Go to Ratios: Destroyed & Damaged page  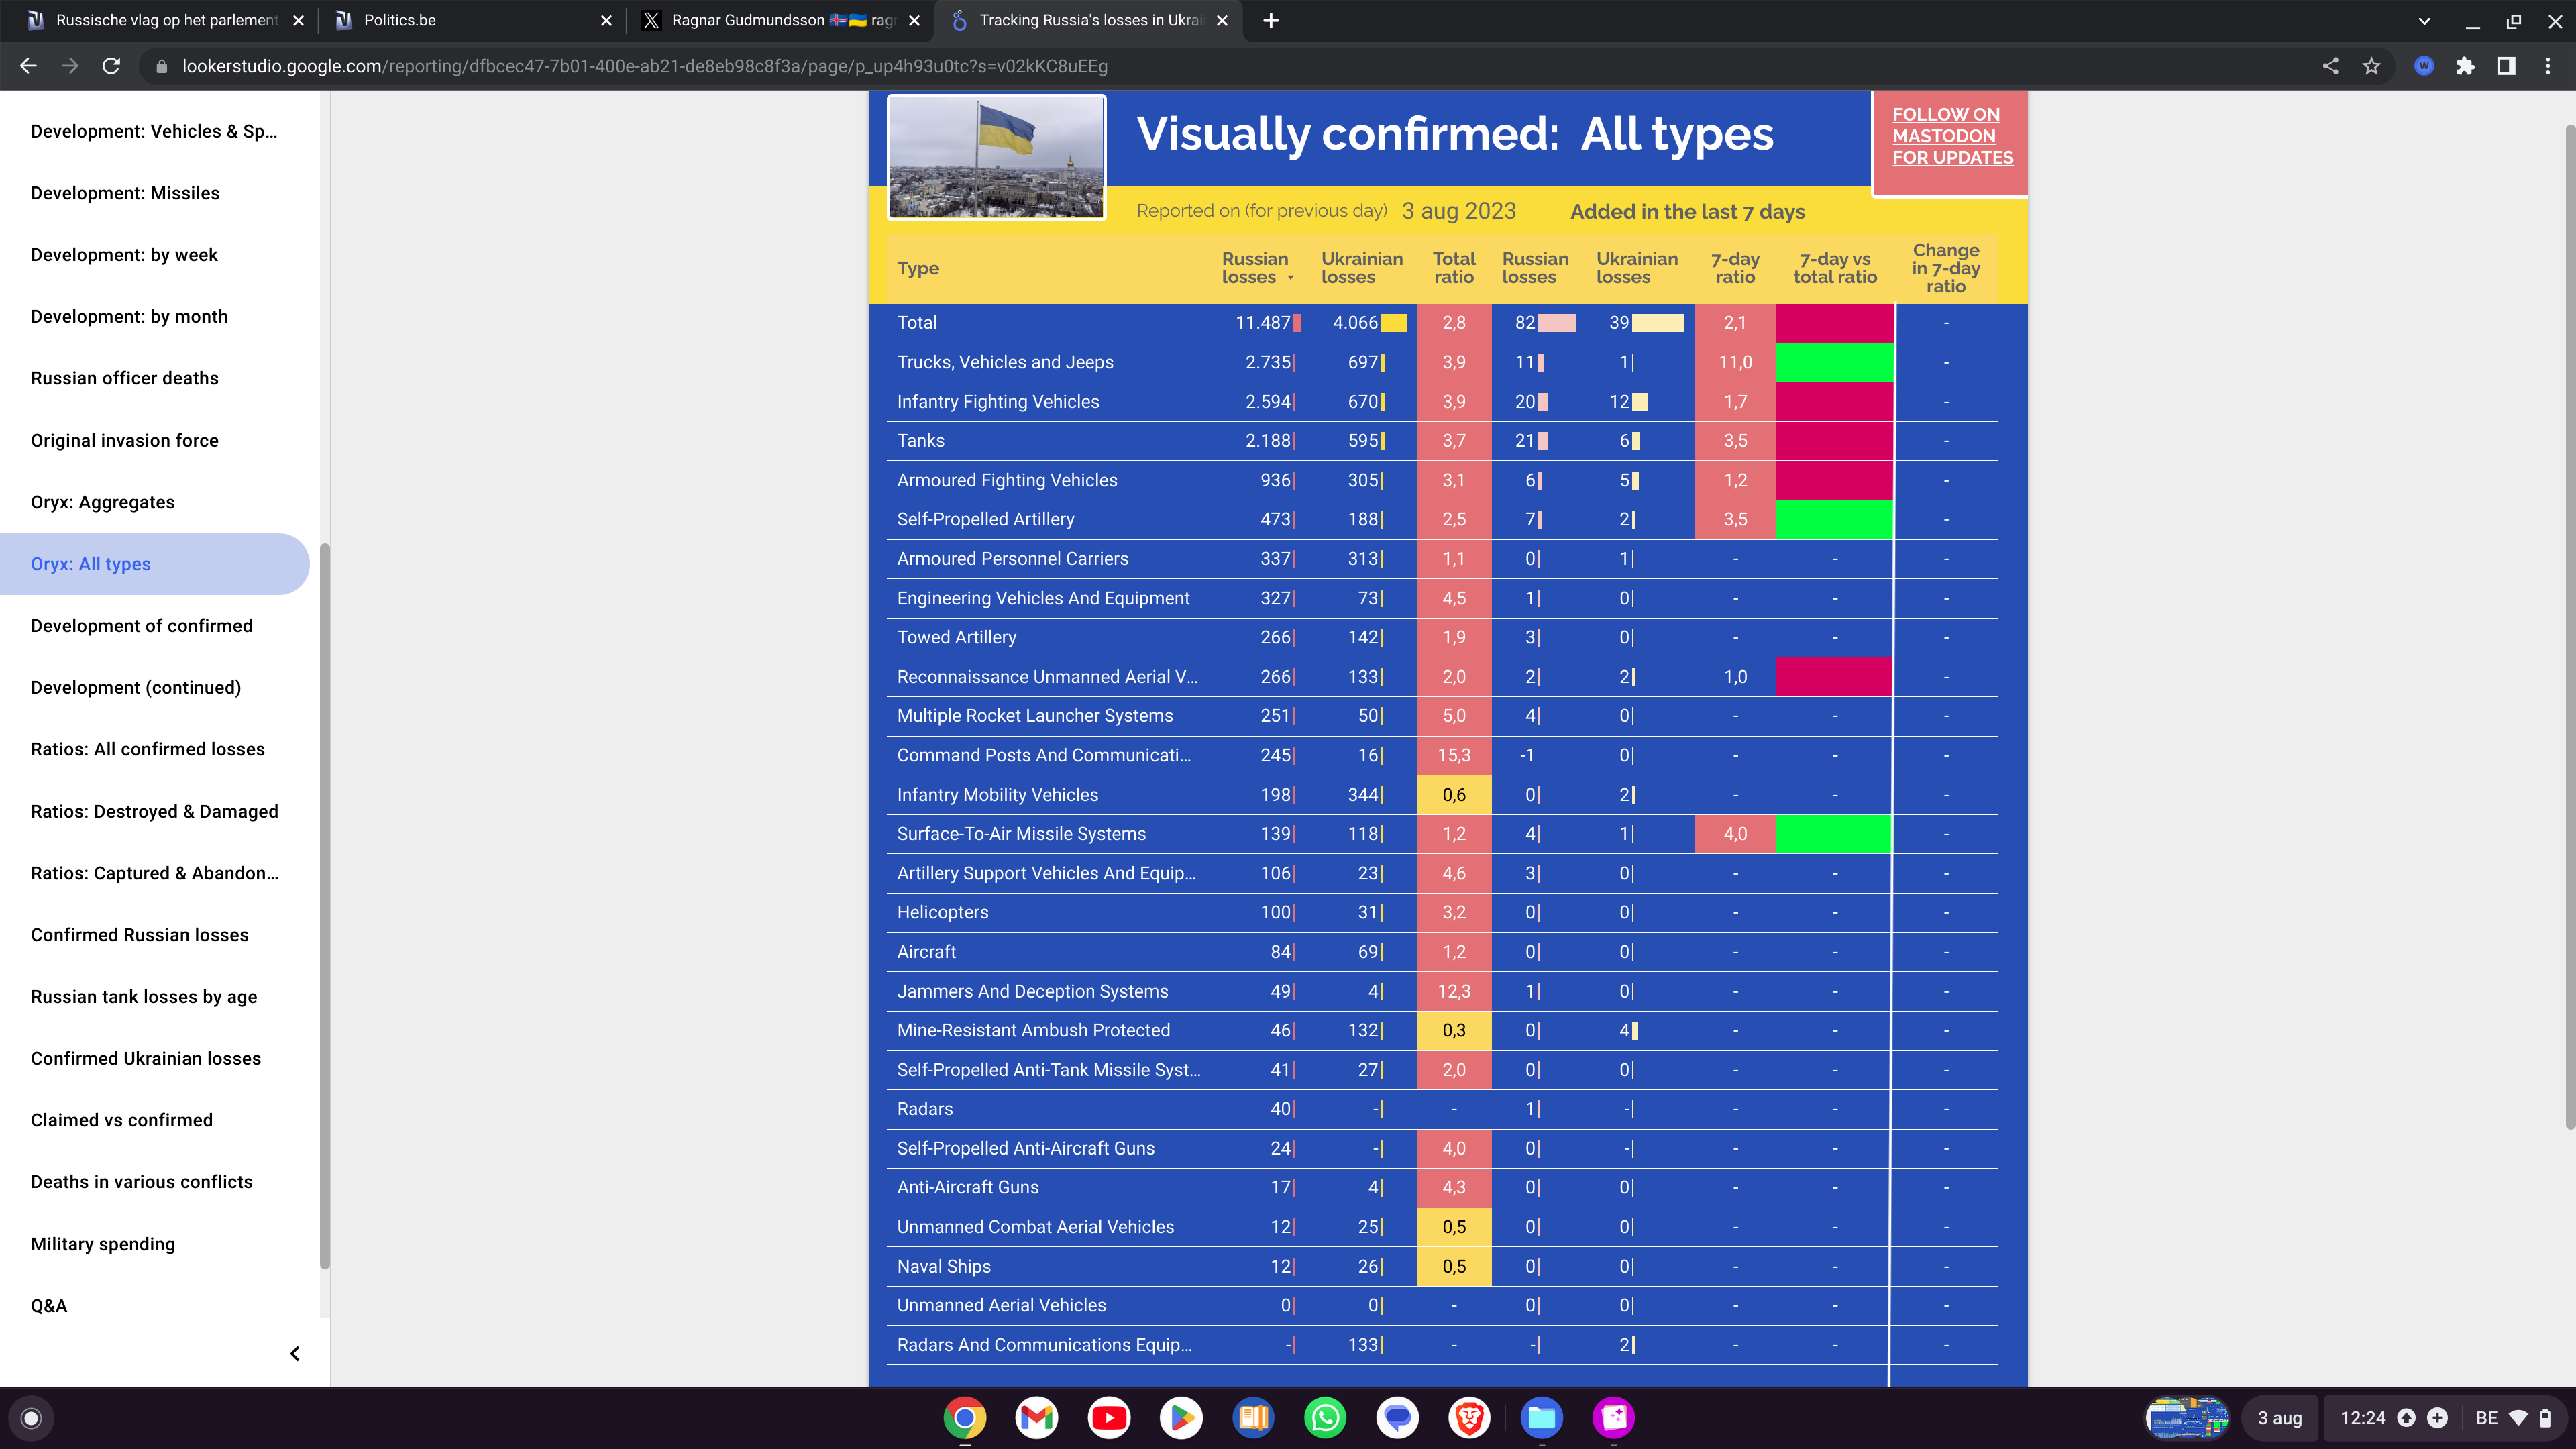click(x=154, y=811)
